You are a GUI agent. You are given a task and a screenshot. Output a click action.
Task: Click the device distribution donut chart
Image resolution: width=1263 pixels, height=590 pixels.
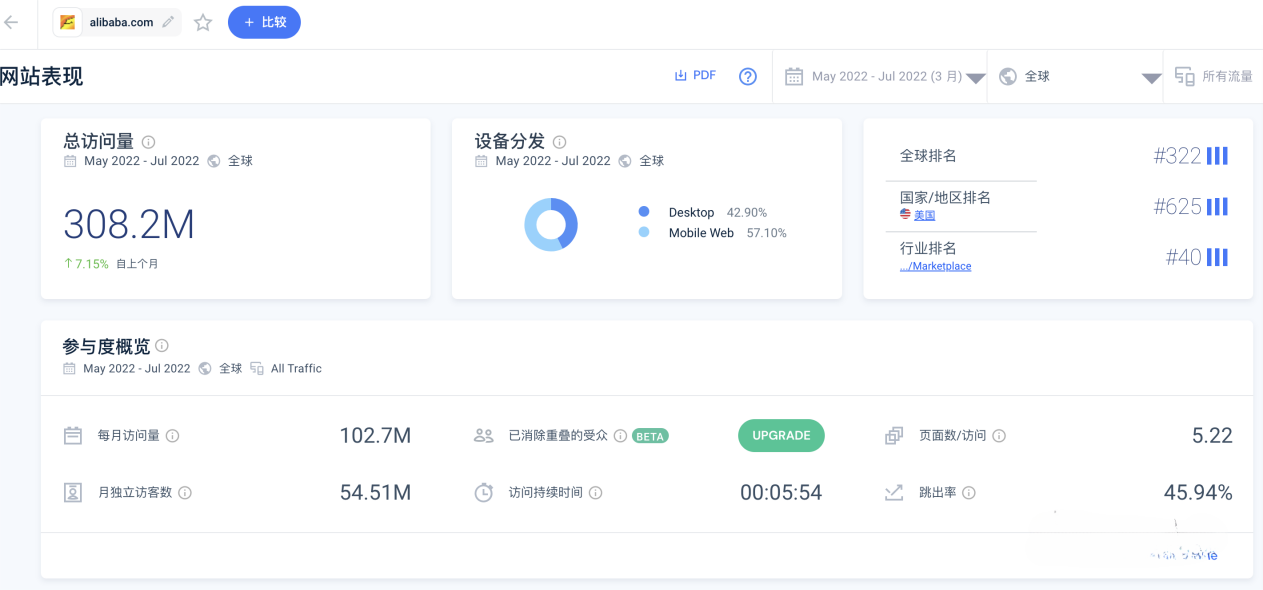[551, 224]
